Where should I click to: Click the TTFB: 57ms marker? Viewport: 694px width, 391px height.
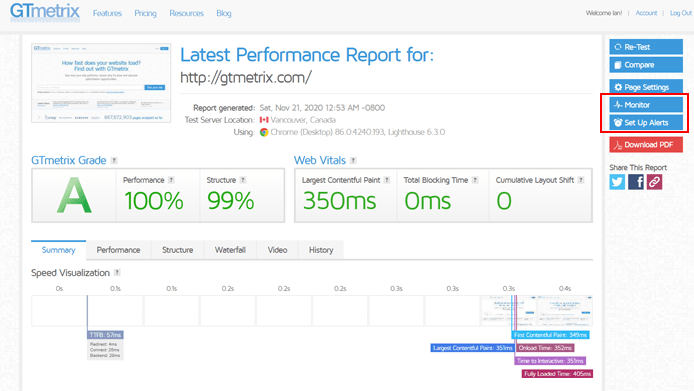105,335
